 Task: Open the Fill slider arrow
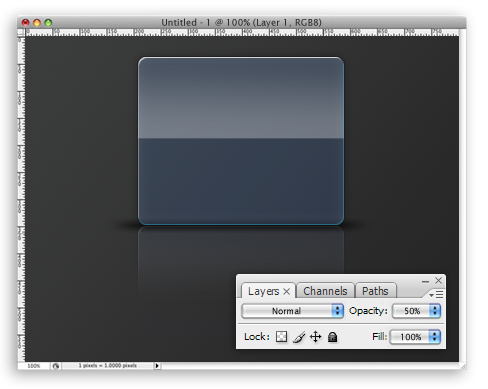click(434, 337)
